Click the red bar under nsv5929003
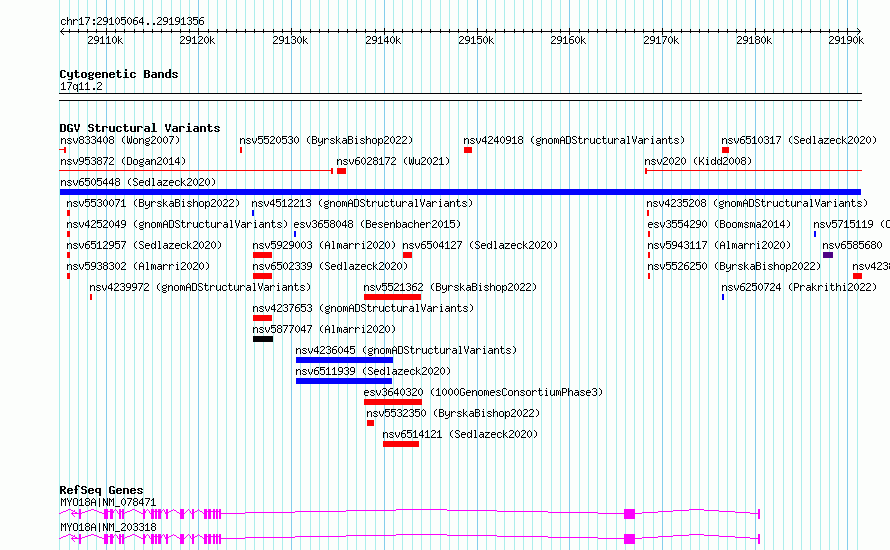 click(x=262, y=255)
